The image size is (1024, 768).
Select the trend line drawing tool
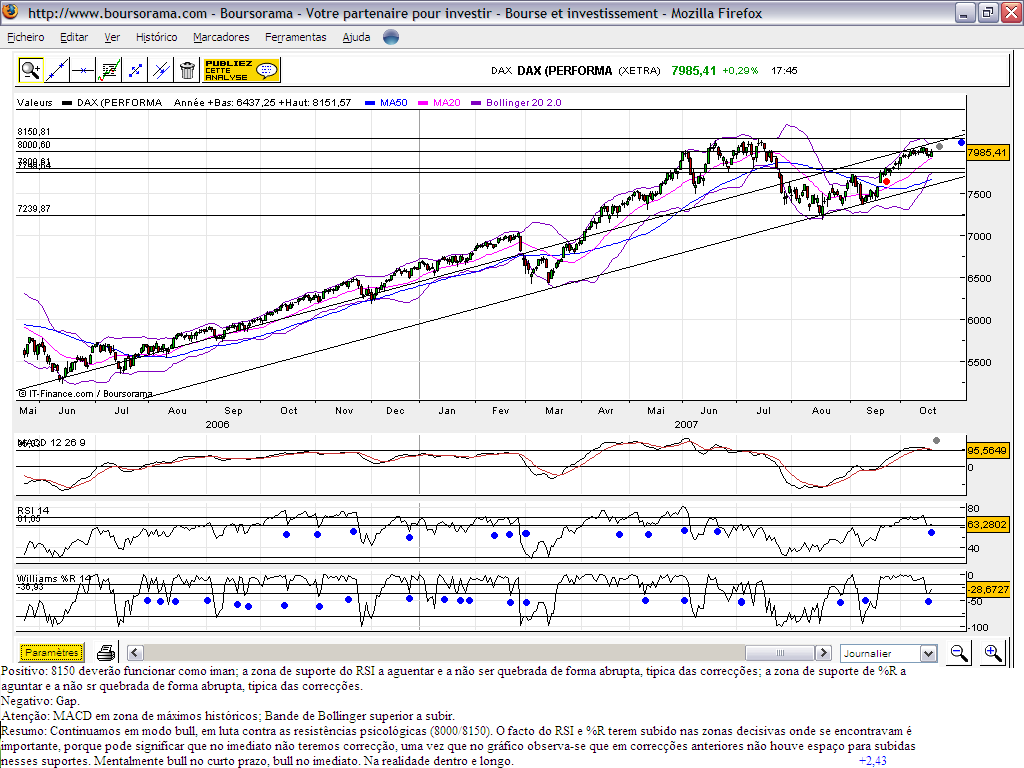(x=57, y=70)
